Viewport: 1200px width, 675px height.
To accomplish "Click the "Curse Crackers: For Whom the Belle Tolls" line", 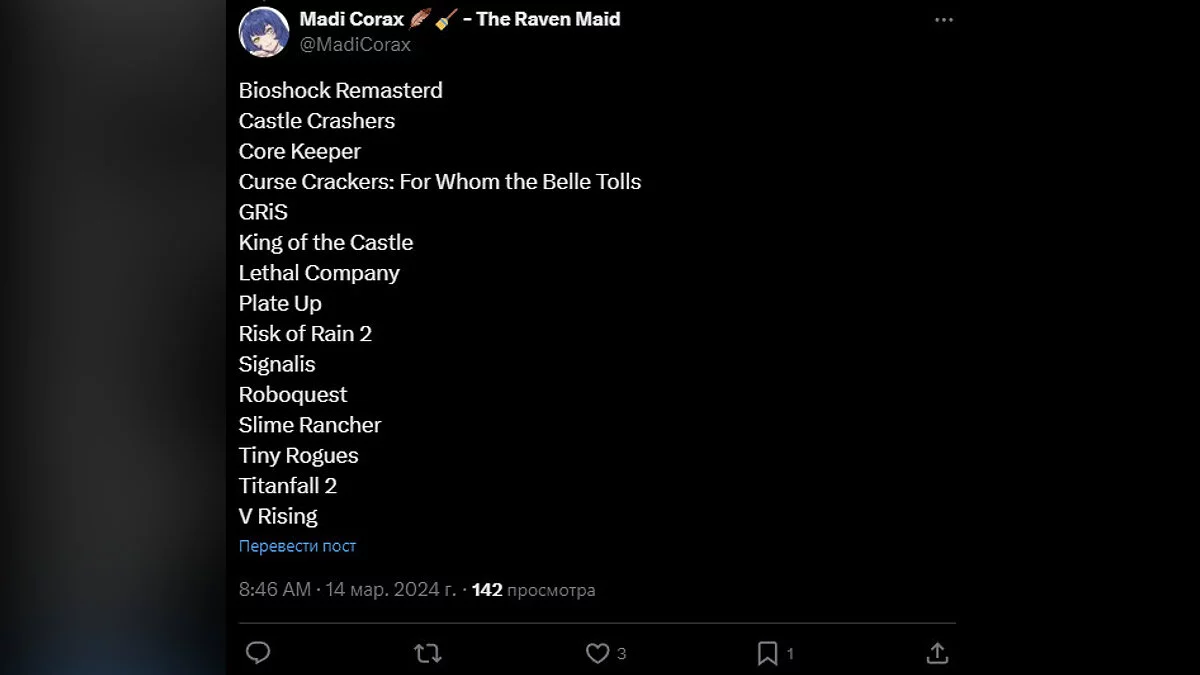I will (x=440, y=182).
